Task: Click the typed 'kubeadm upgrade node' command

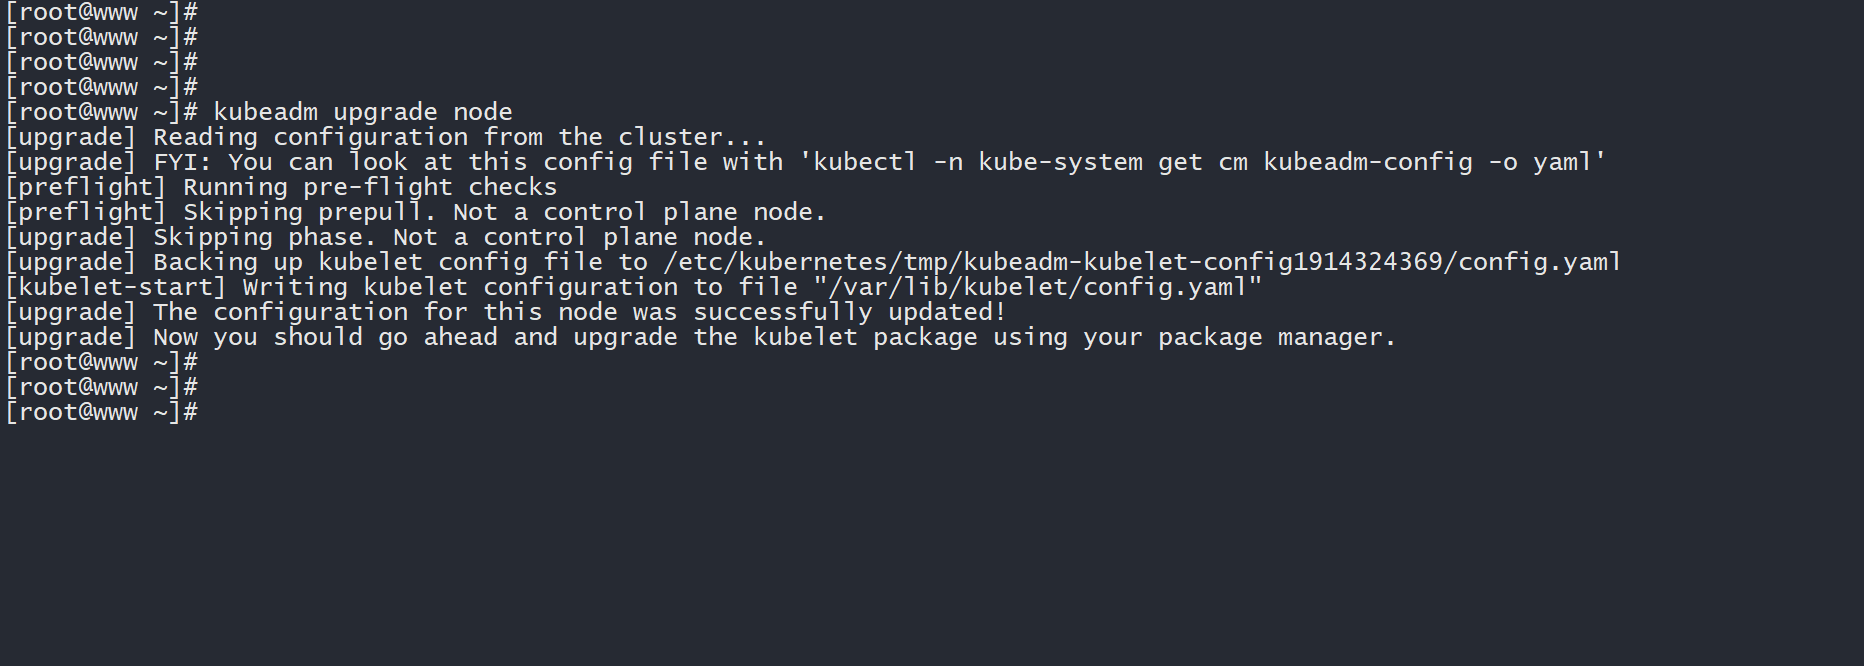Action: click(362, 112)
